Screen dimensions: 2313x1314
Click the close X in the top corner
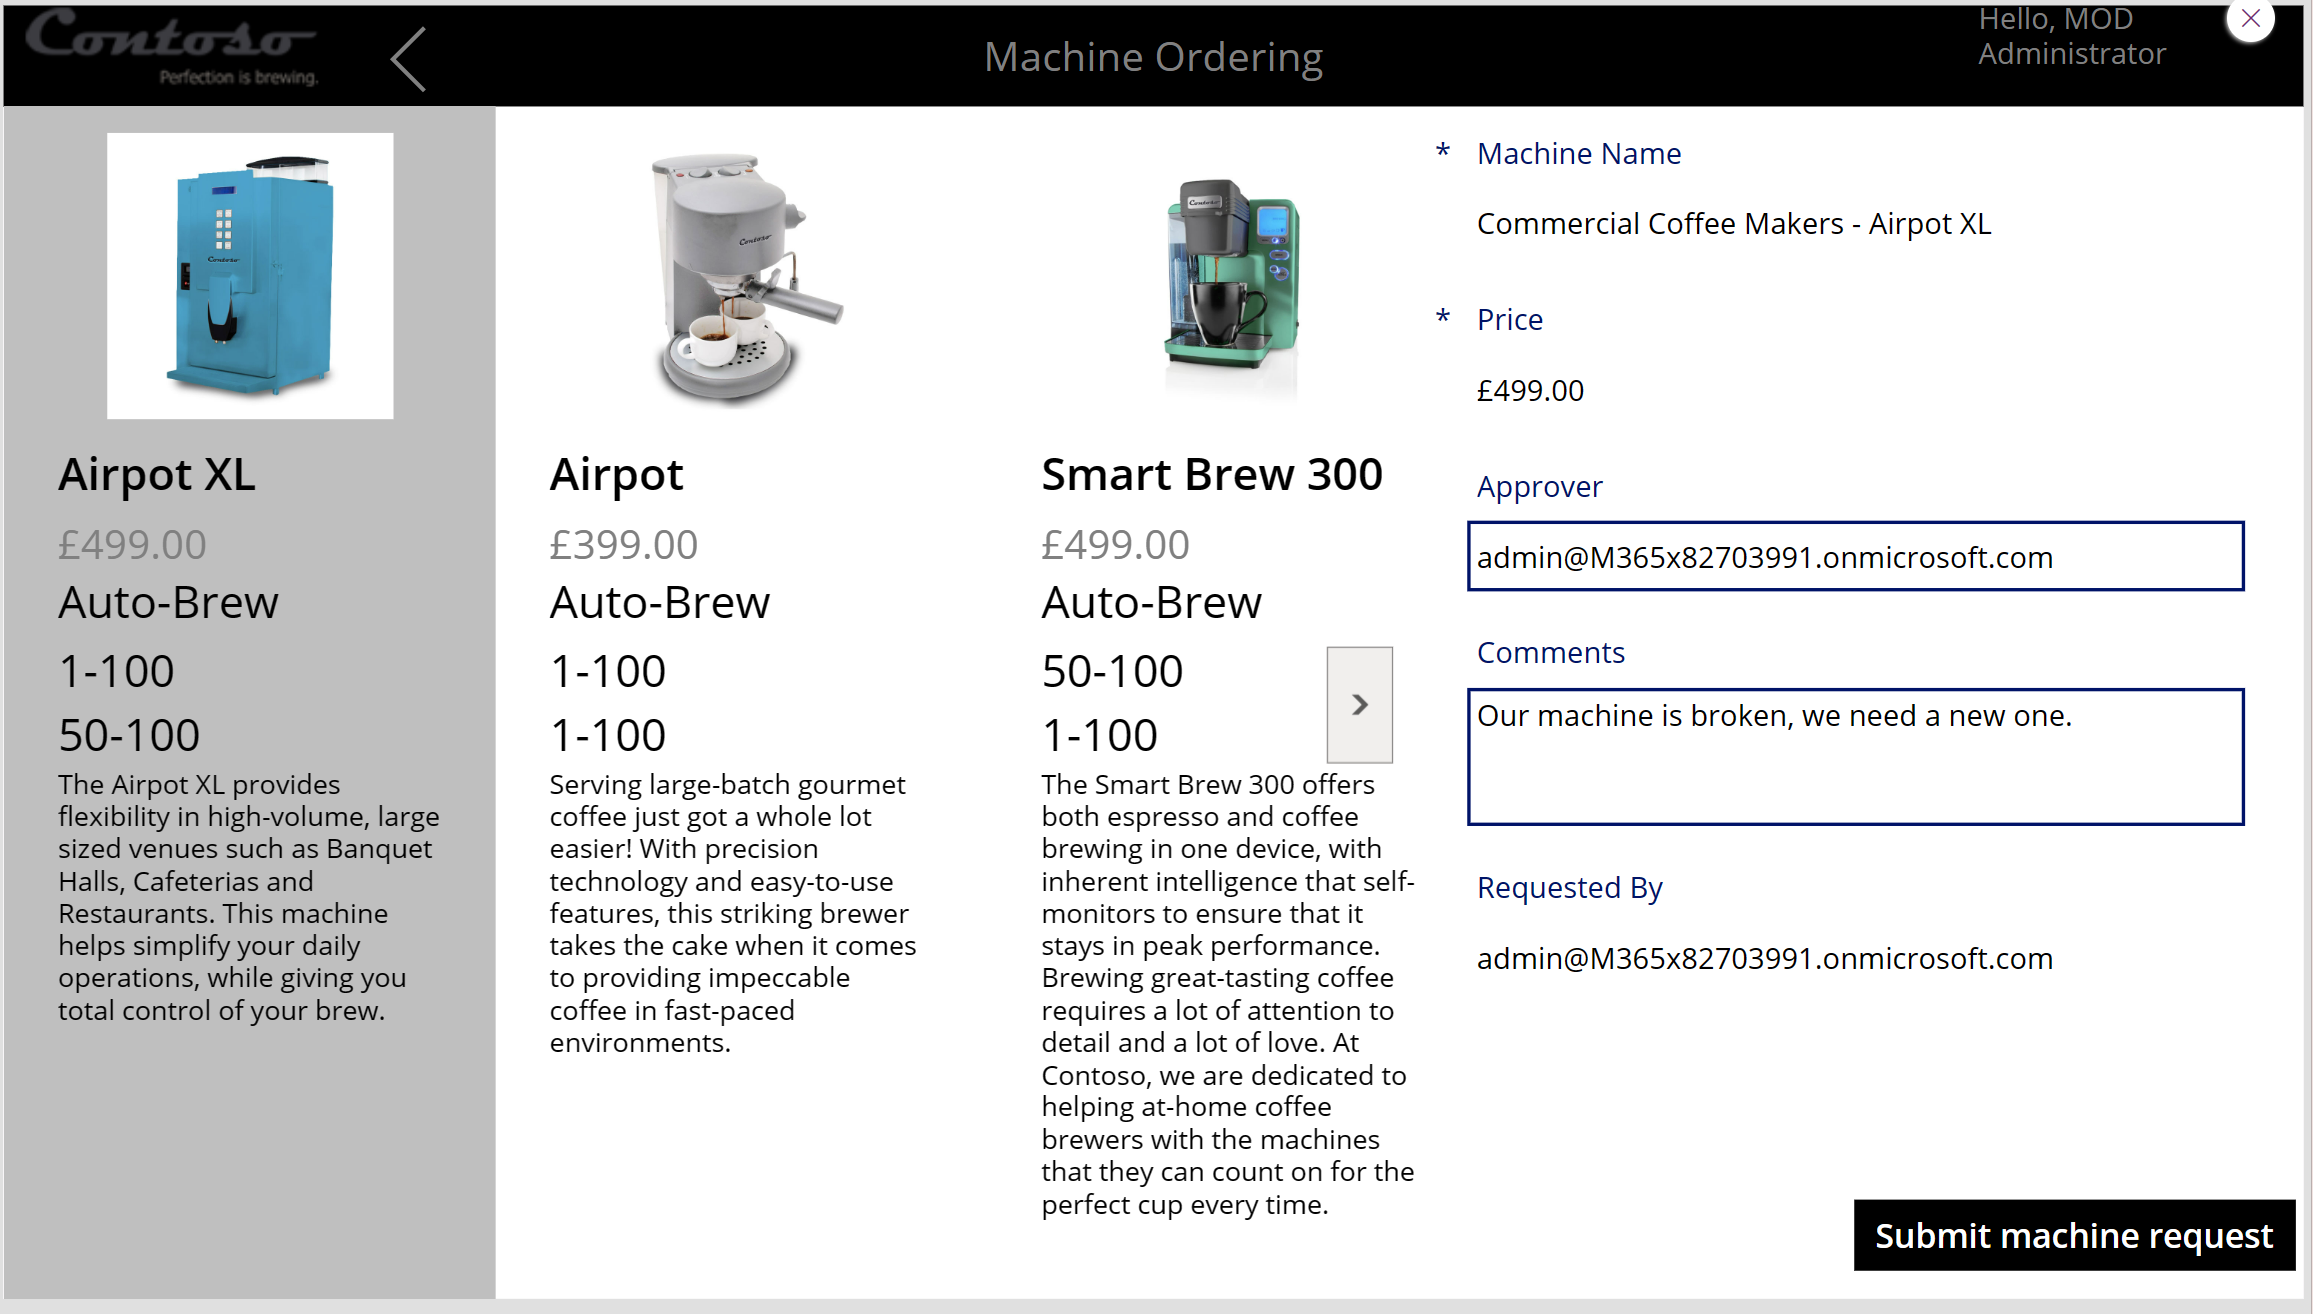2250,18
